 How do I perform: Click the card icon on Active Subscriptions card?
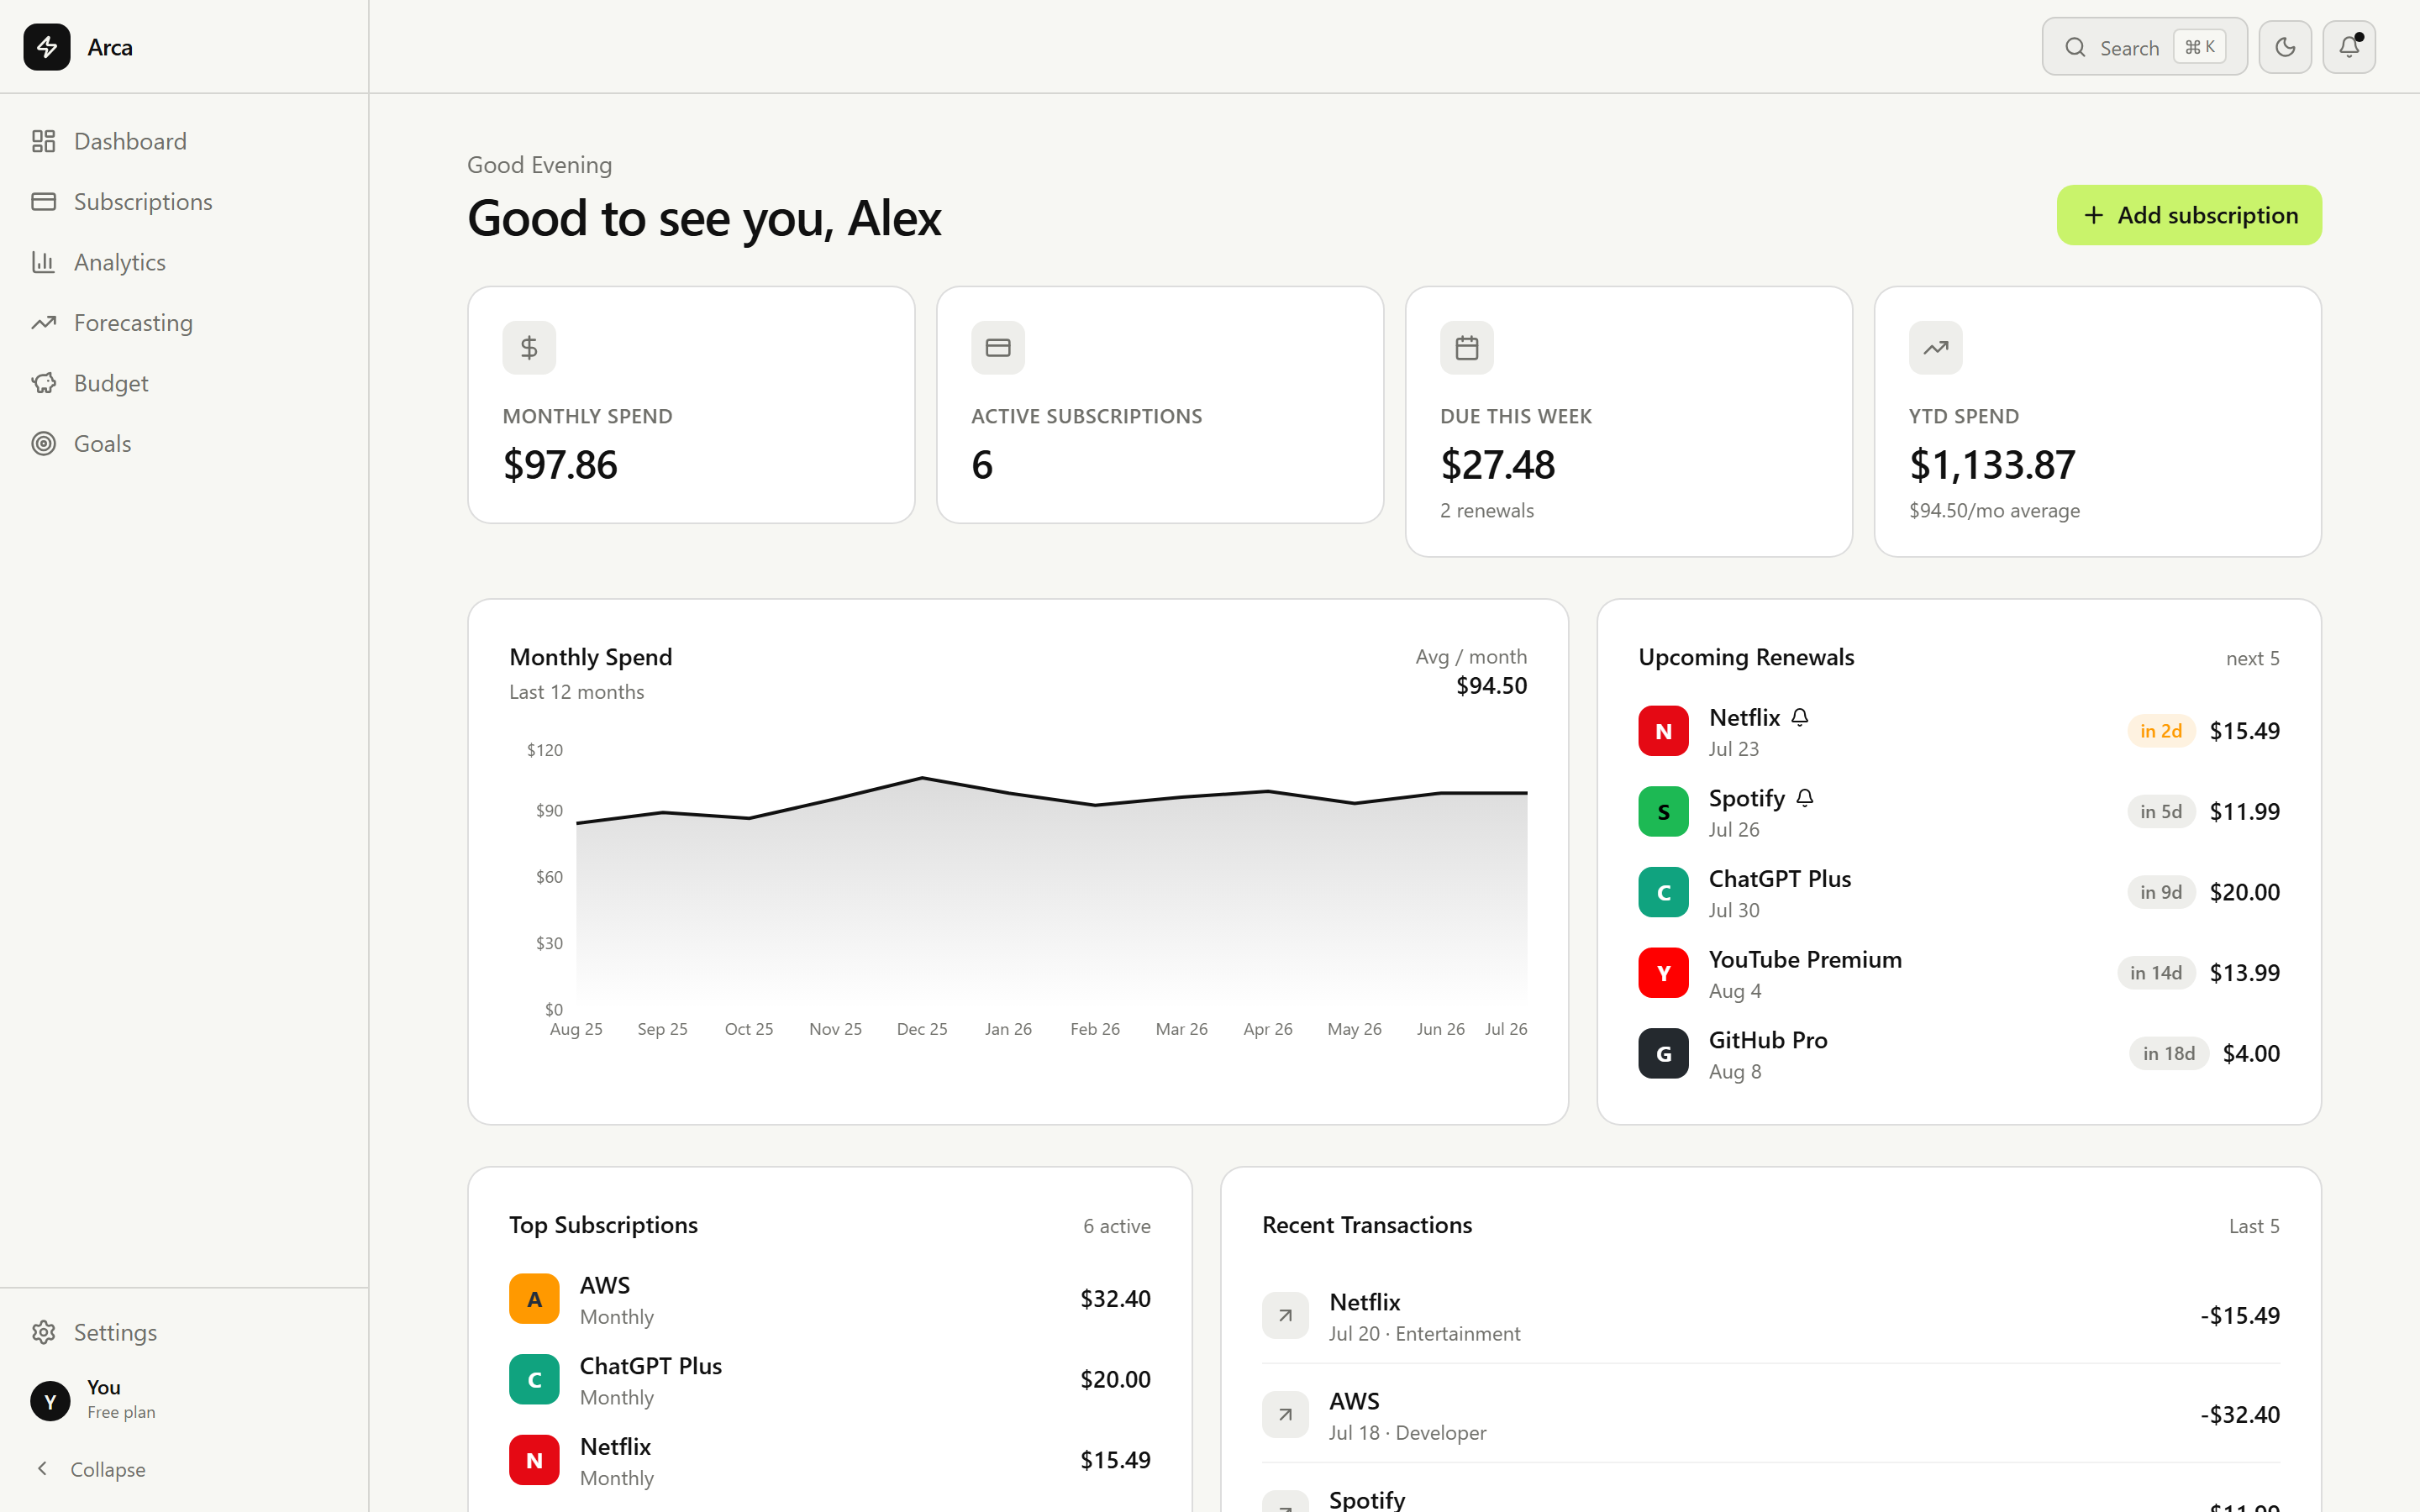(x=998, y=348)
